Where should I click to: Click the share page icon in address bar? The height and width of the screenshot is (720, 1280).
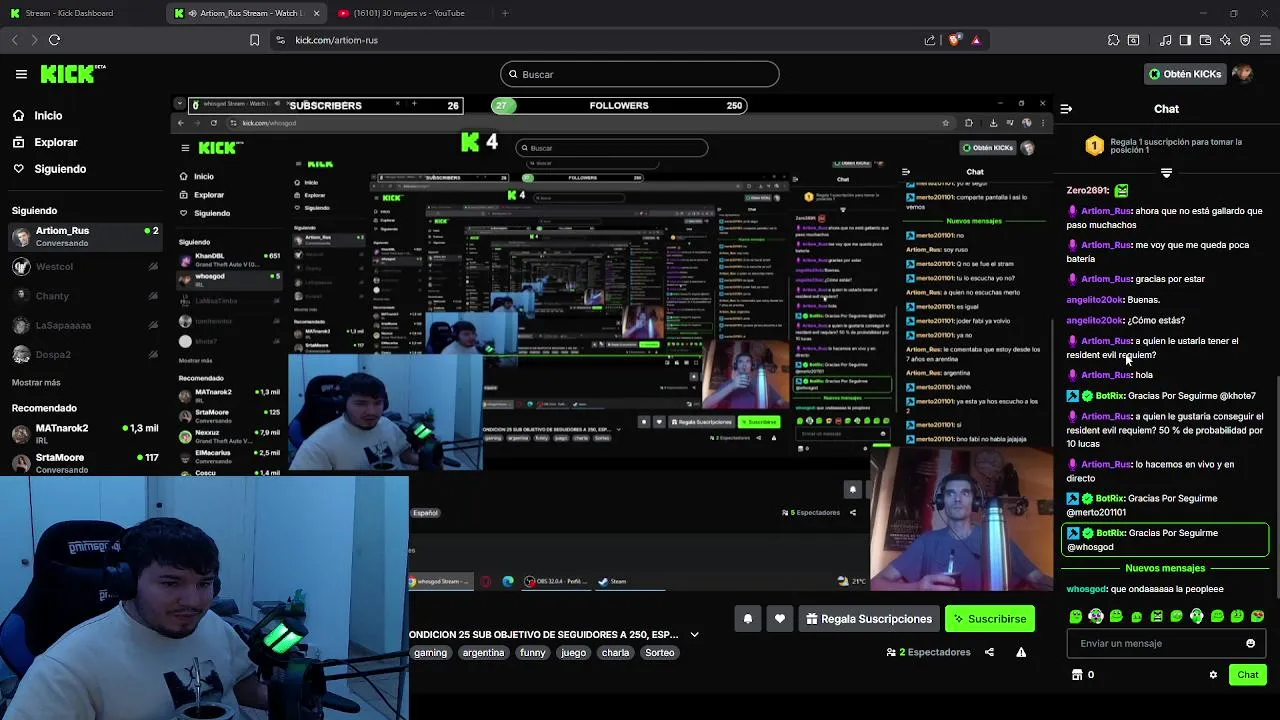tap(930, 40)
